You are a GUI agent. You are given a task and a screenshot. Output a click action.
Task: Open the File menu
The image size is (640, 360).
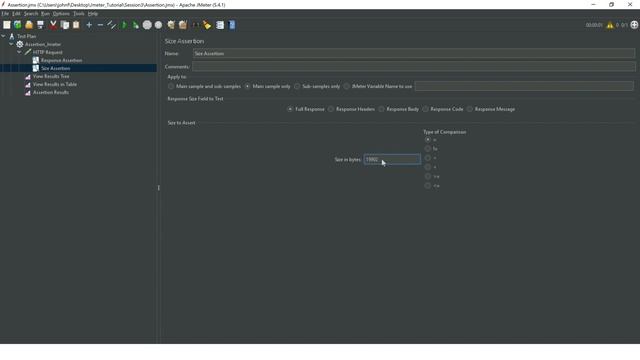[x=5, y=13]
